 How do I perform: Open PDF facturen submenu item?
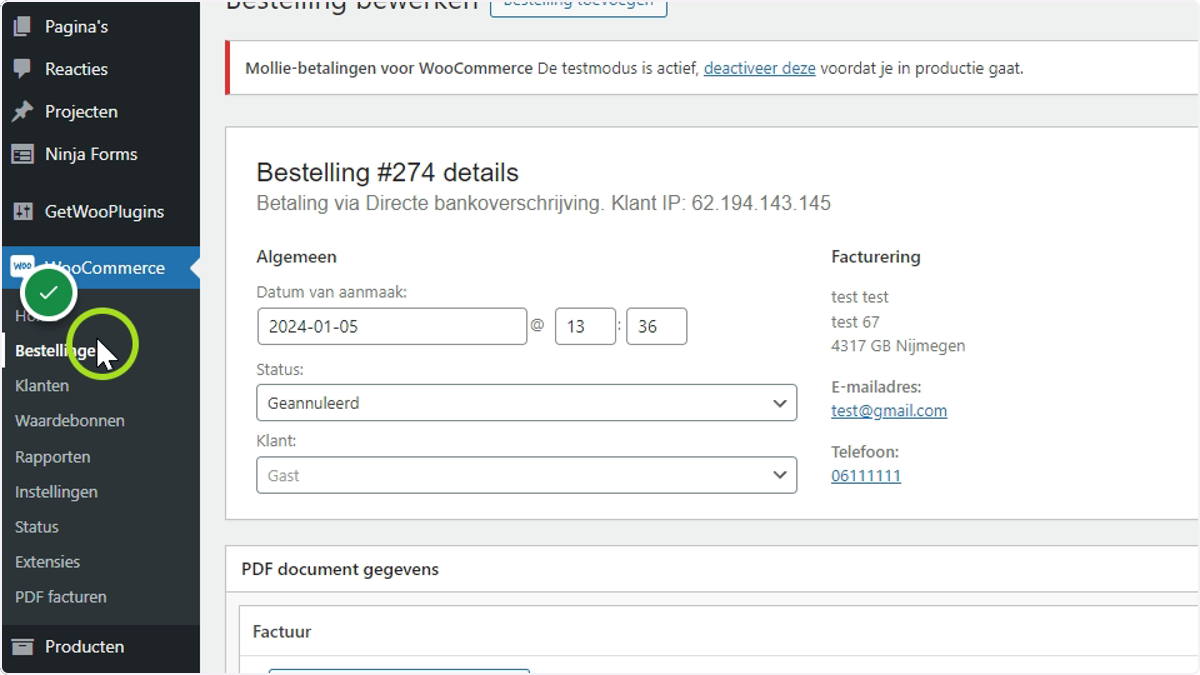pos(61,597)
